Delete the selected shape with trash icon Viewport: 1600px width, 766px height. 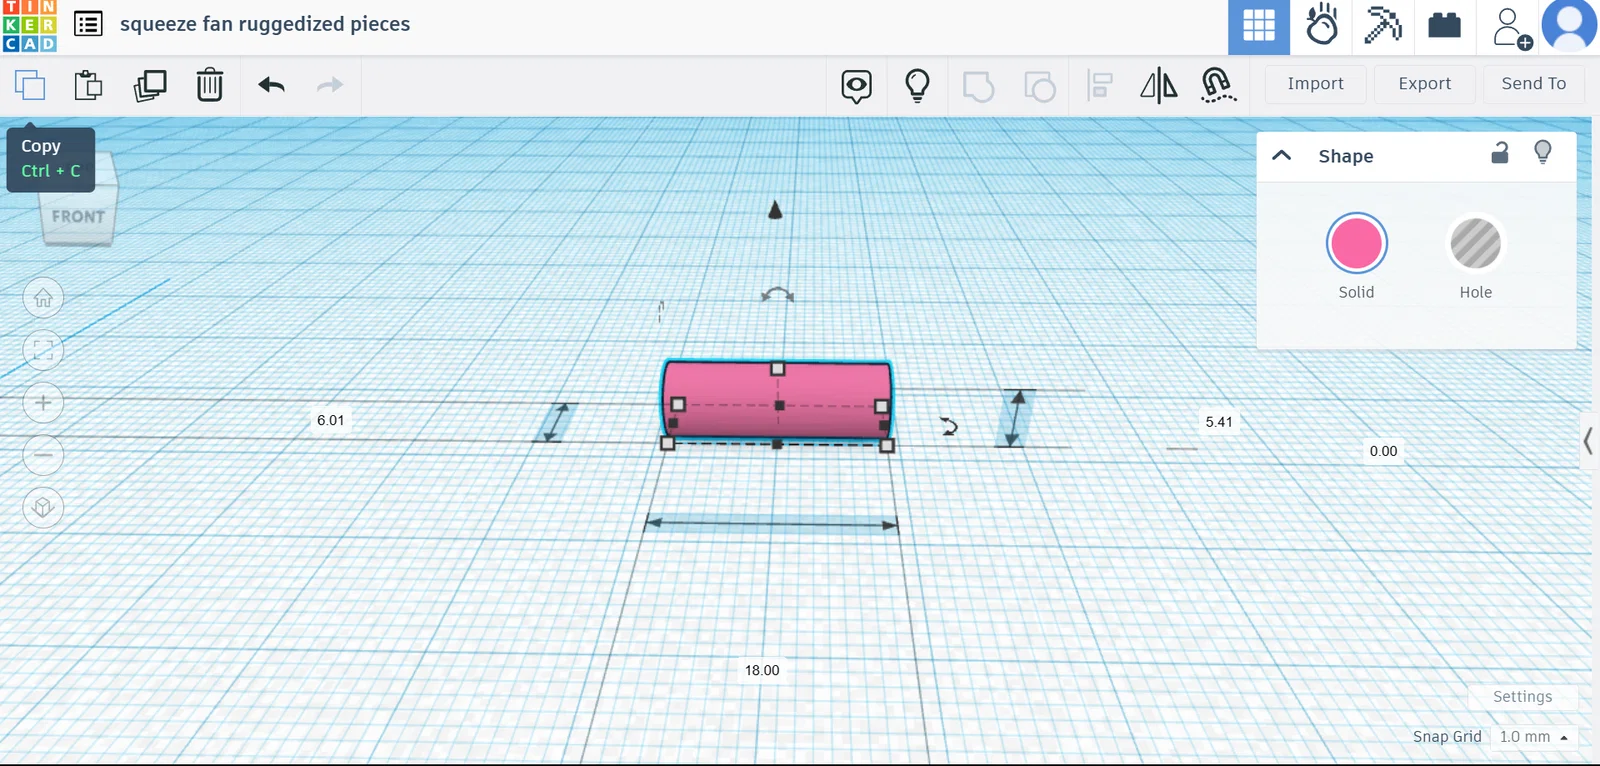tap(210, 85)
